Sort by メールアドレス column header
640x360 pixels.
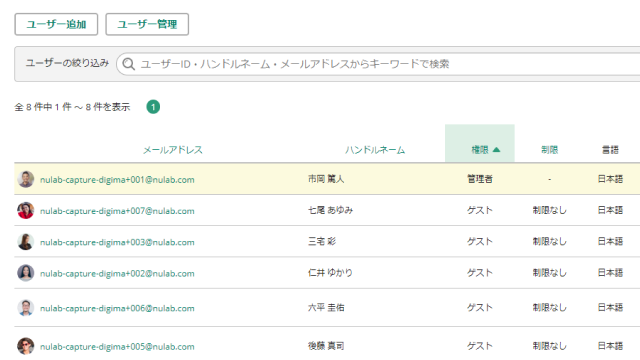pyautogui.click(x=173, y=150)
